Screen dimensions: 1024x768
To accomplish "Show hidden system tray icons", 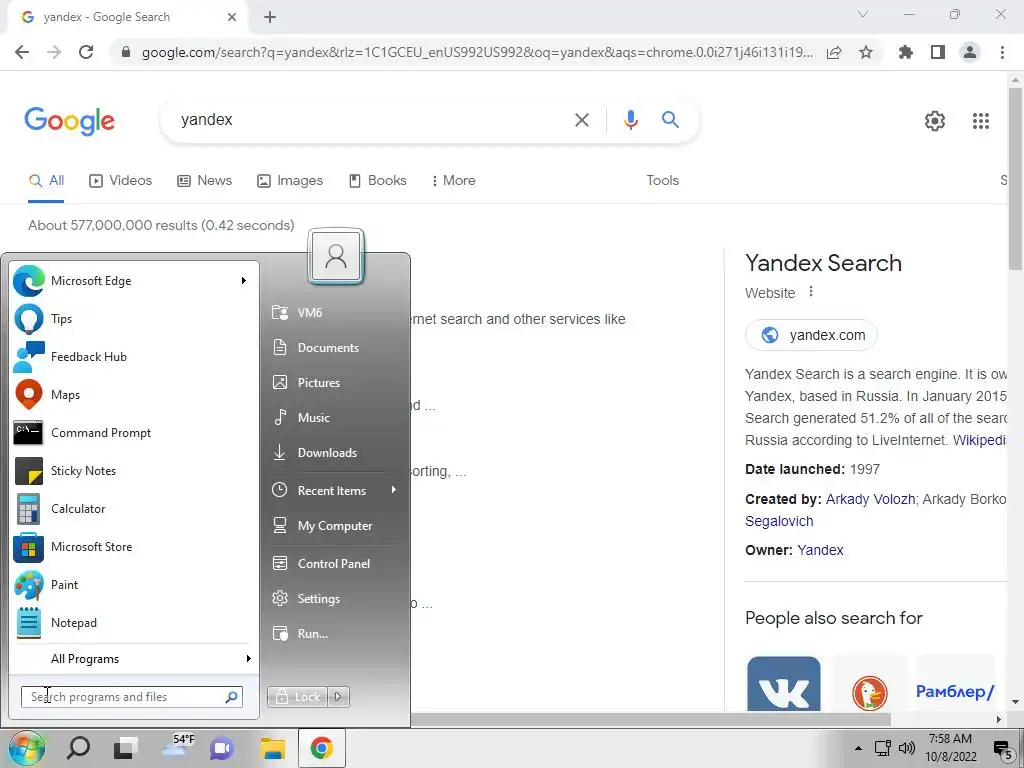I will click(x=858, y=748).
